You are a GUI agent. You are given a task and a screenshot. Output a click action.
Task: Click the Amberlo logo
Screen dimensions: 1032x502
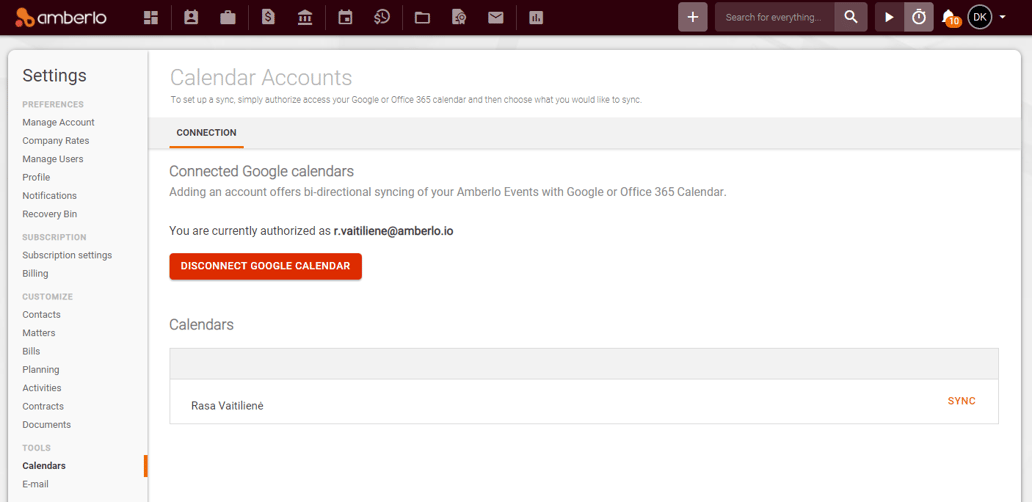pyautogui.click(x=61, y=17)
